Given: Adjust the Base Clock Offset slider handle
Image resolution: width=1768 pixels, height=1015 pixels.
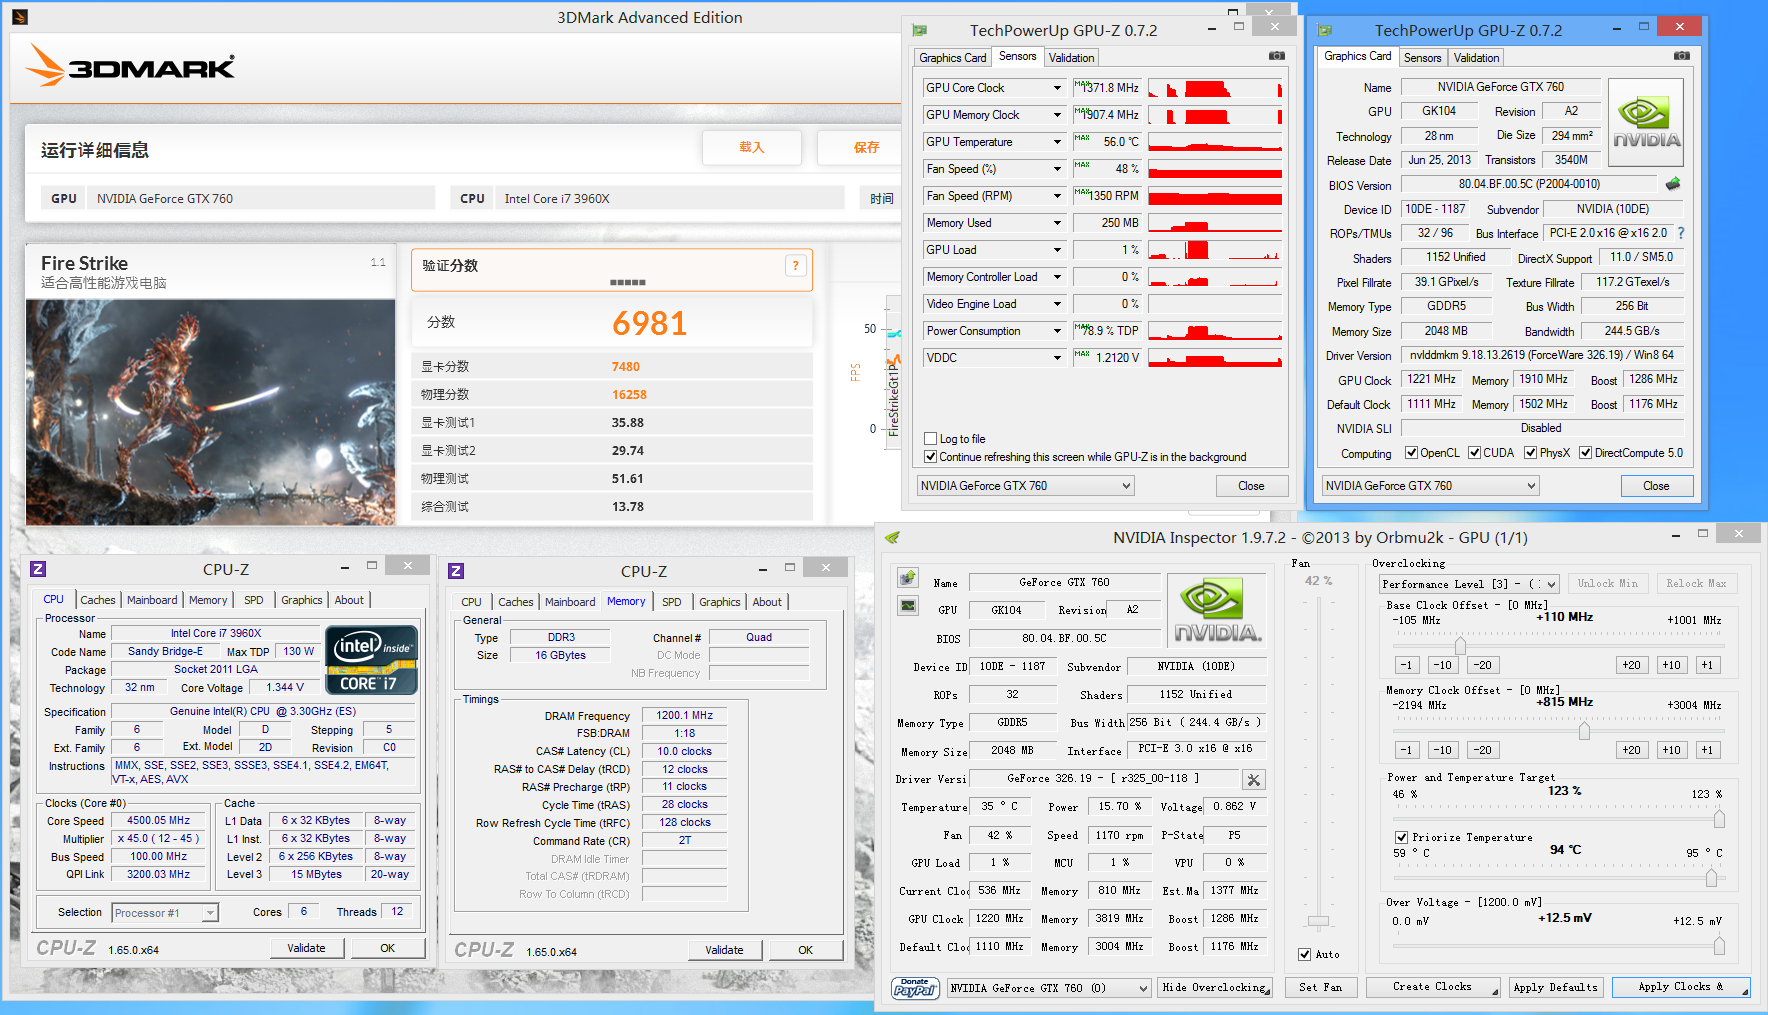Looking at the screenshot, I should click(1460, 645).
